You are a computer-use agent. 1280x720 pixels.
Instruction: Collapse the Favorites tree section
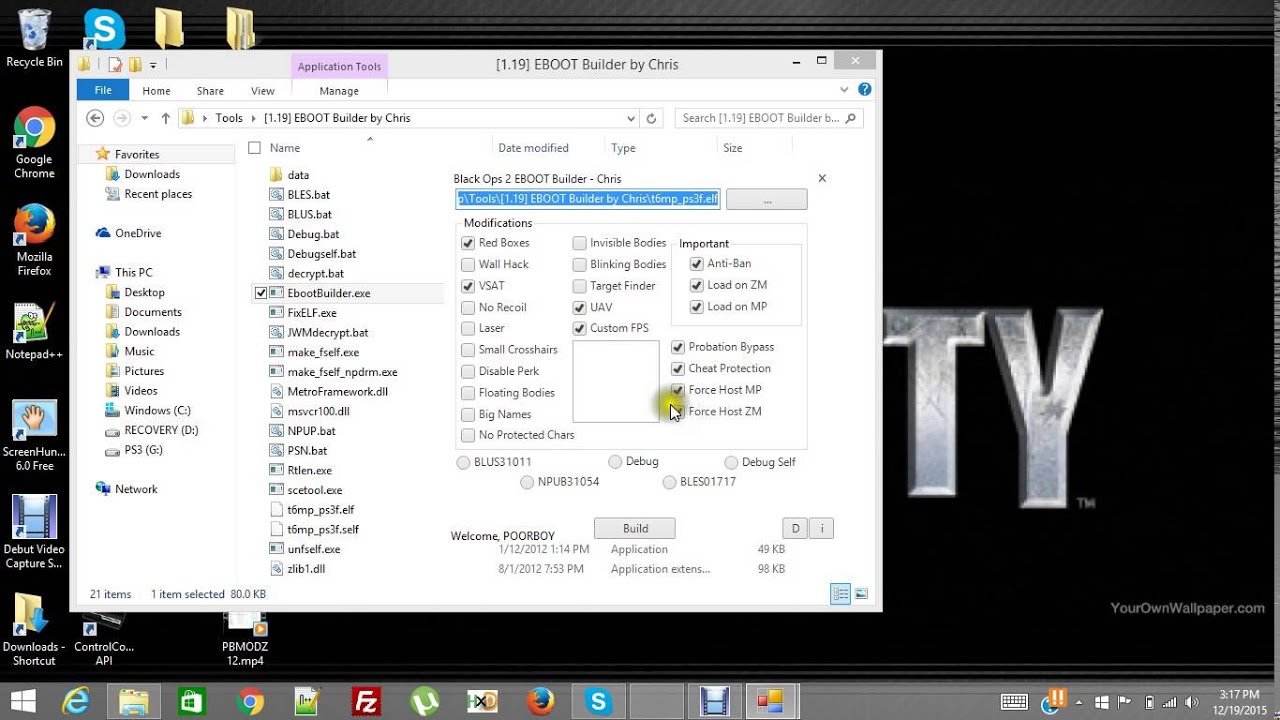(x=88, y=154)
